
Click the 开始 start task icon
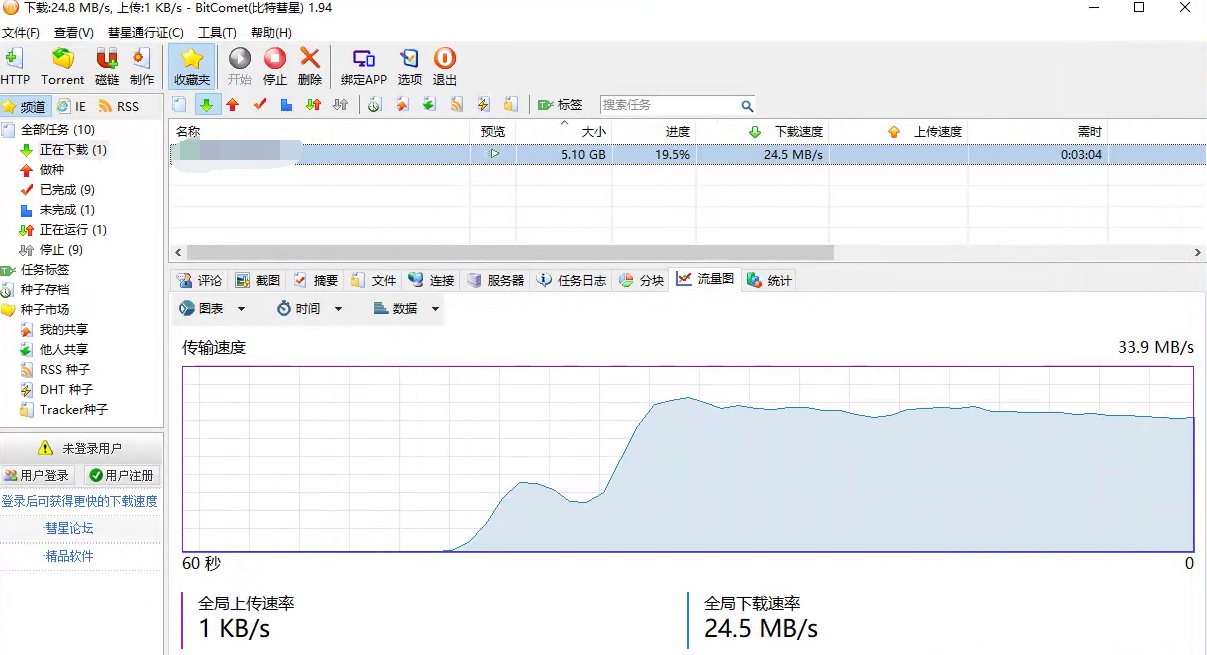240,67
